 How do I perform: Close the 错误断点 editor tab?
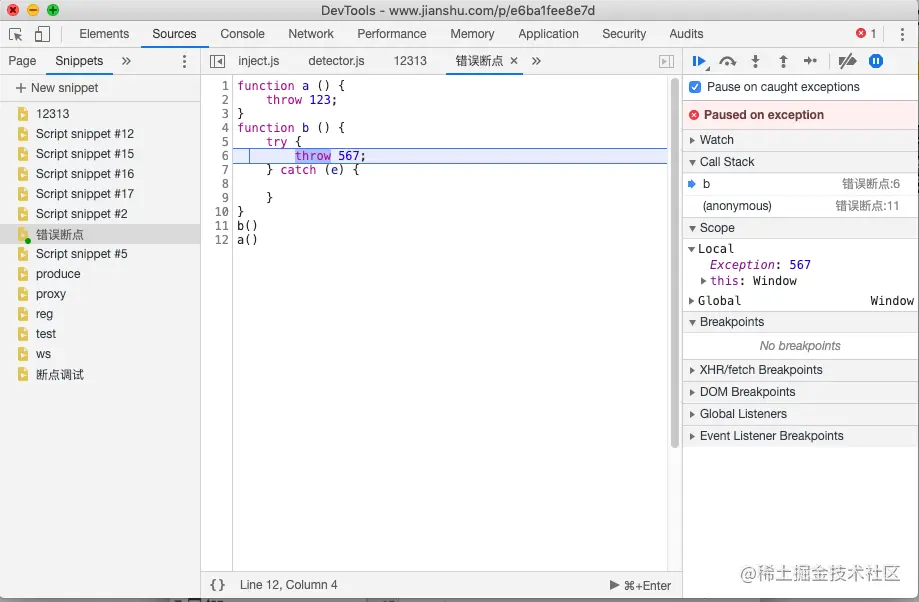(514, 60)
